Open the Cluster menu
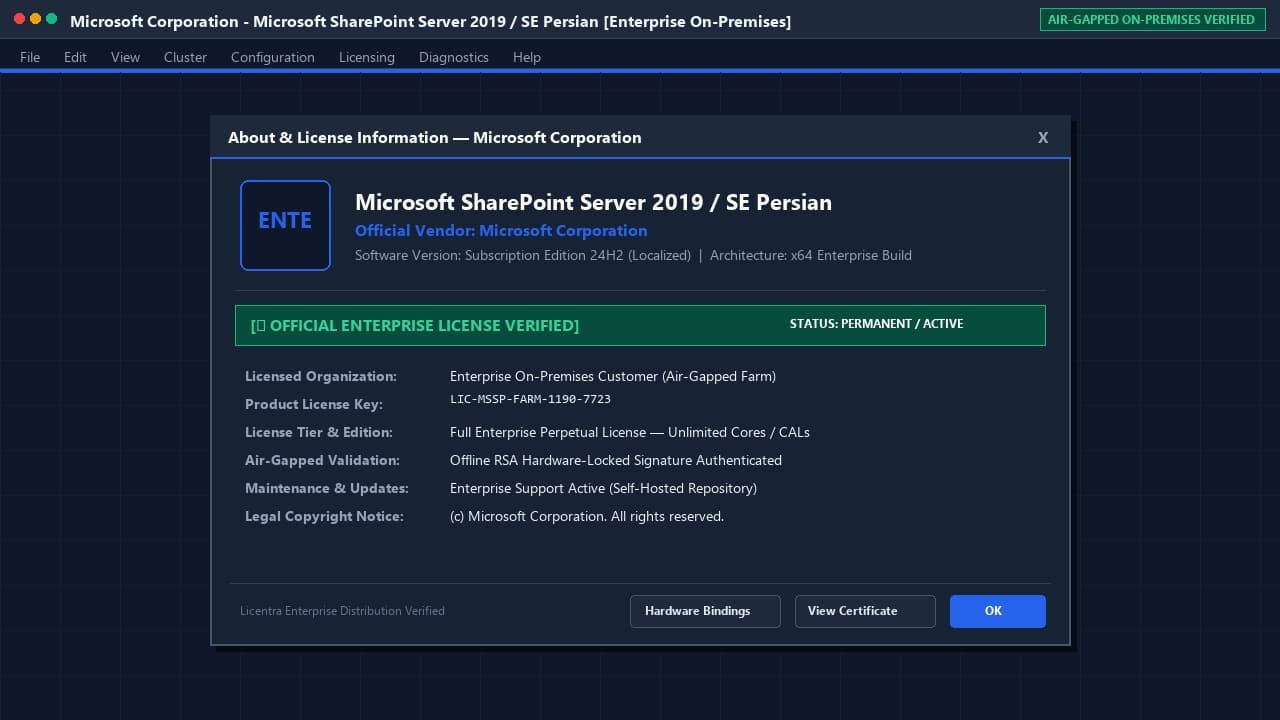 coord(185,57)
